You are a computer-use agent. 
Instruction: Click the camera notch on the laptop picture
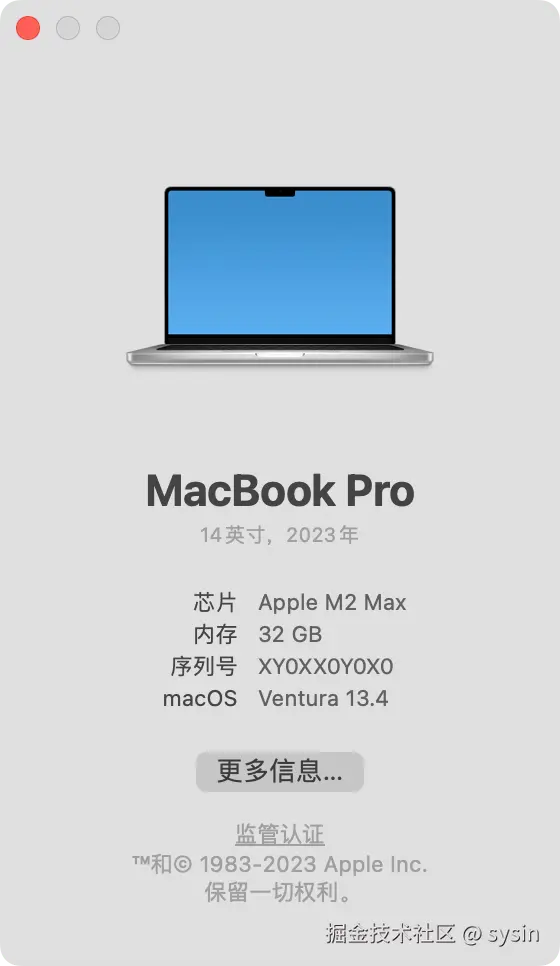coord(280,193)
